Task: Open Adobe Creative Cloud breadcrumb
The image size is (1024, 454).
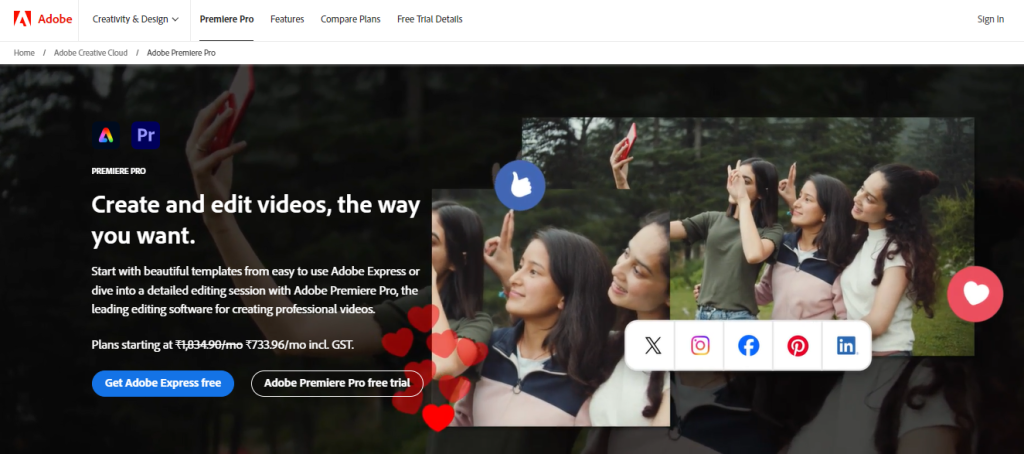Action: click(91, 52)
